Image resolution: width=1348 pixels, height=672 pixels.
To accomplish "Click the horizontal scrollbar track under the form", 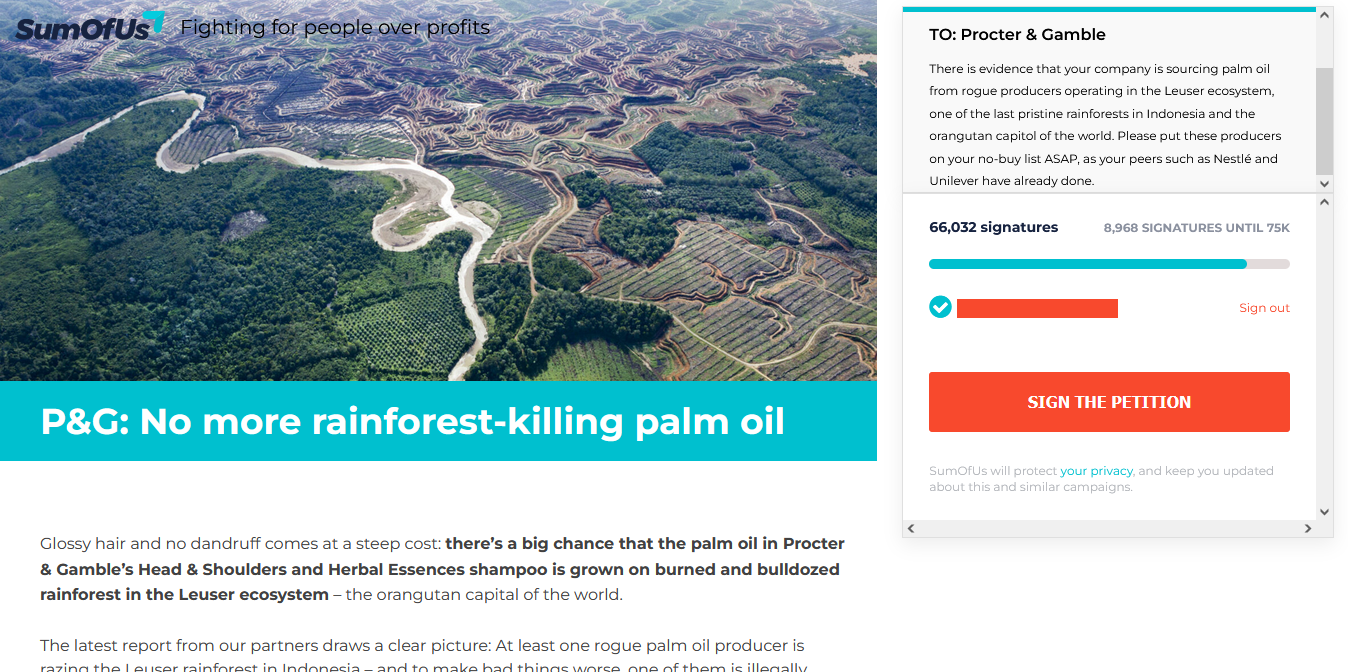I will coord(1108,528).
